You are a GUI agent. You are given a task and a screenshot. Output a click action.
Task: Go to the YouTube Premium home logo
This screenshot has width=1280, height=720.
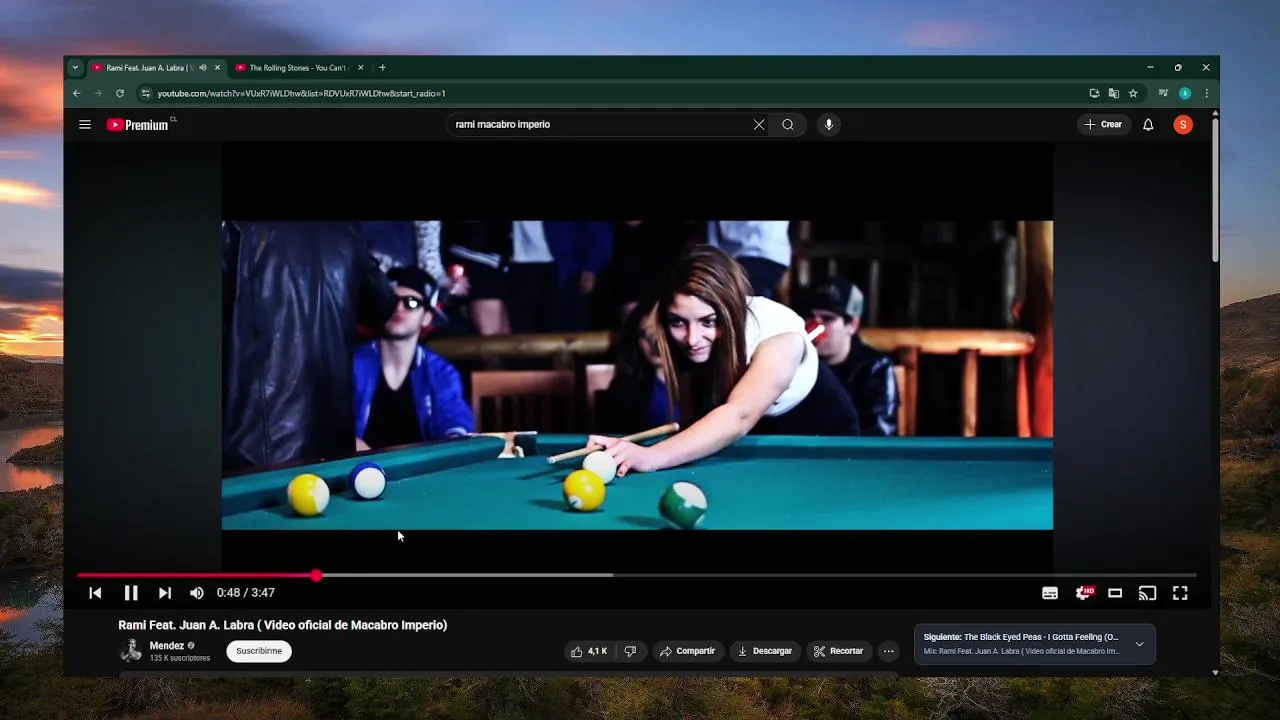(140, 124)
